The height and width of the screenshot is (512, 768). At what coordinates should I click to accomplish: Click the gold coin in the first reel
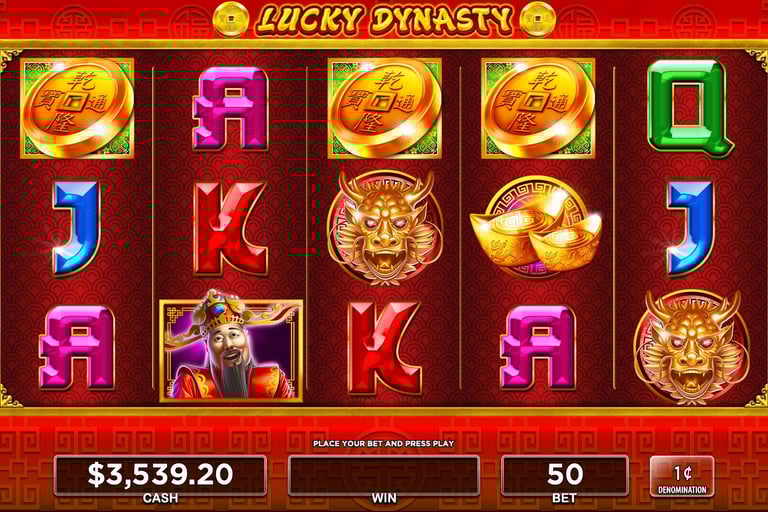coord(77,108)
